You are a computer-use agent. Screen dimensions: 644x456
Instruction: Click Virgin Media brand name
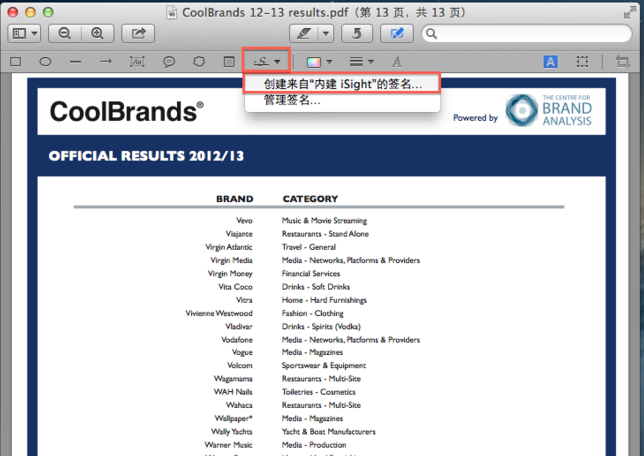pyautogui.click(x=231, y=260)
